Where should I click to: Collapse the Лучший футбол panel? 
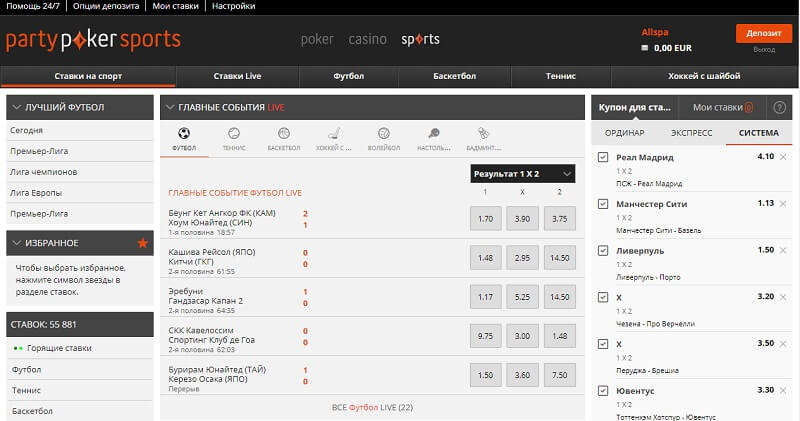[x=16, y=107]
